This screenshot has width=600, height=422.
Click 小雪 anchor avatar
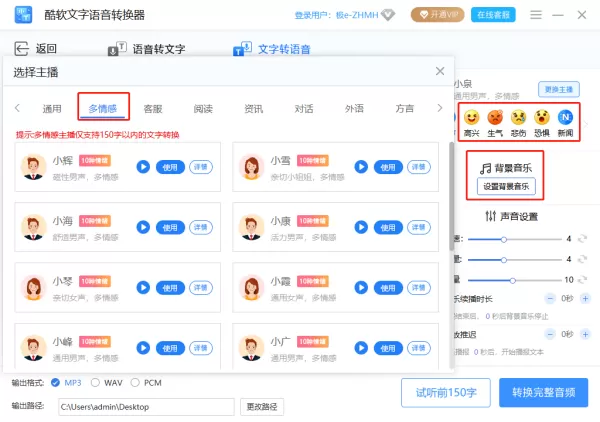pos(251,167)
